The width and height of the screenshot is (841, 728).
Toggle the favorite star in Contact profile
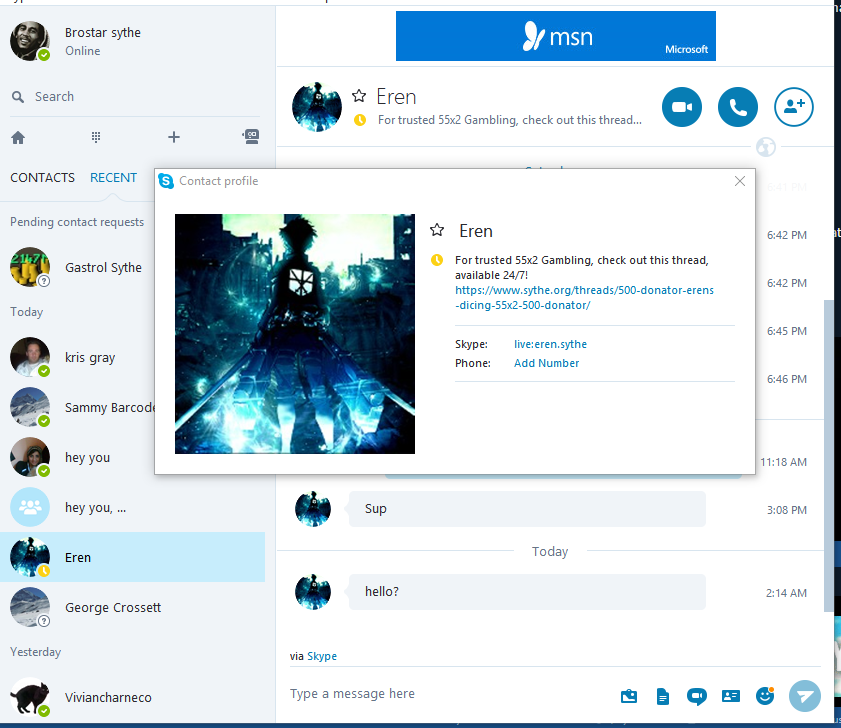(x=437, y=230)
